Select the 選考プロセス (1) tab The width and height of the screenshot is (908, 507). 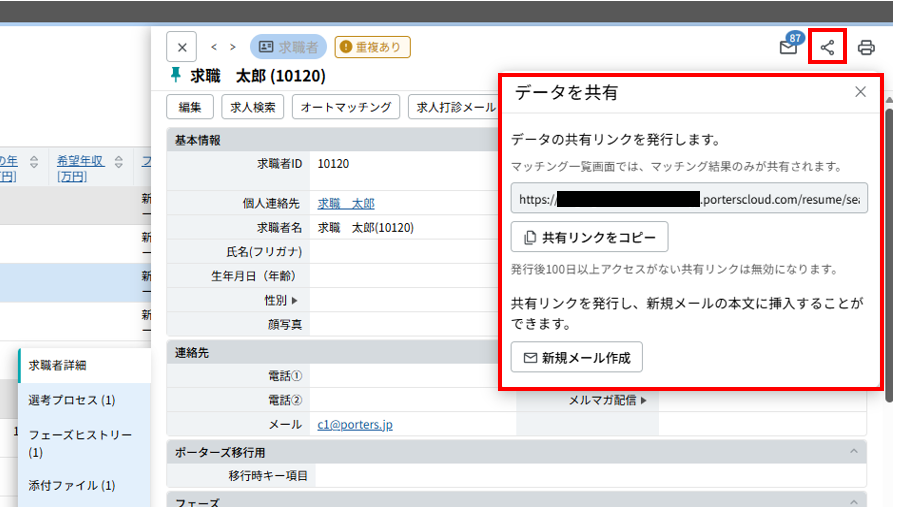pos(72,400)
